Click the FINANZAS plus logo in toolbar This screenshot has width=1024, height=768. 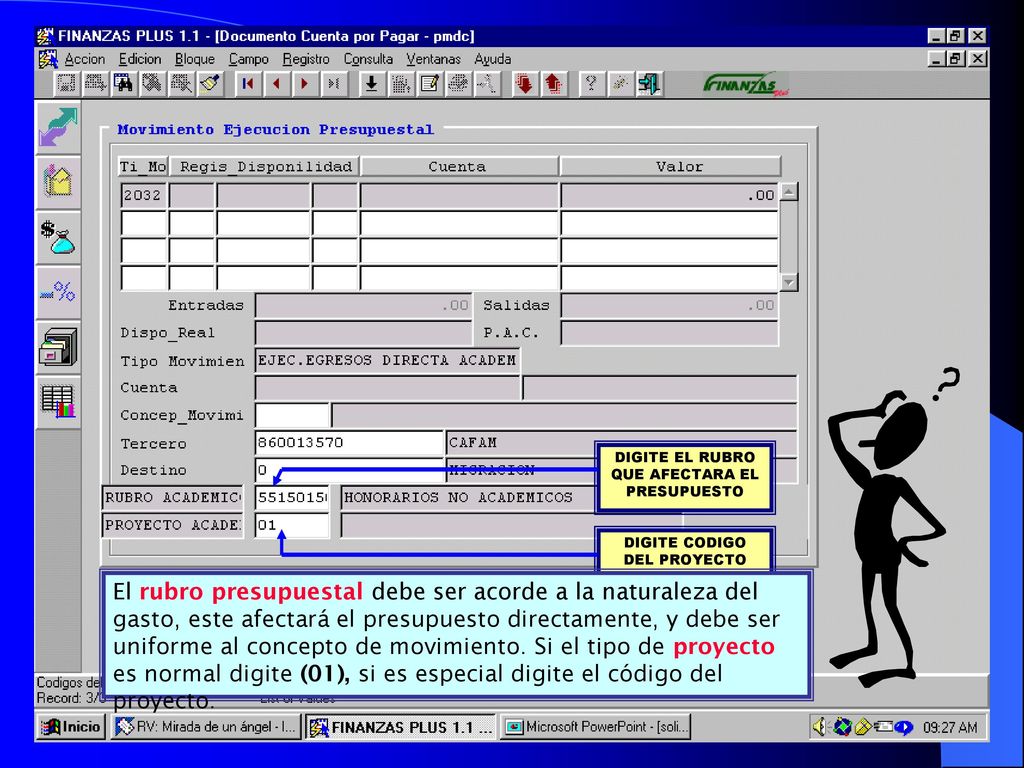click(x=745, y=84)
